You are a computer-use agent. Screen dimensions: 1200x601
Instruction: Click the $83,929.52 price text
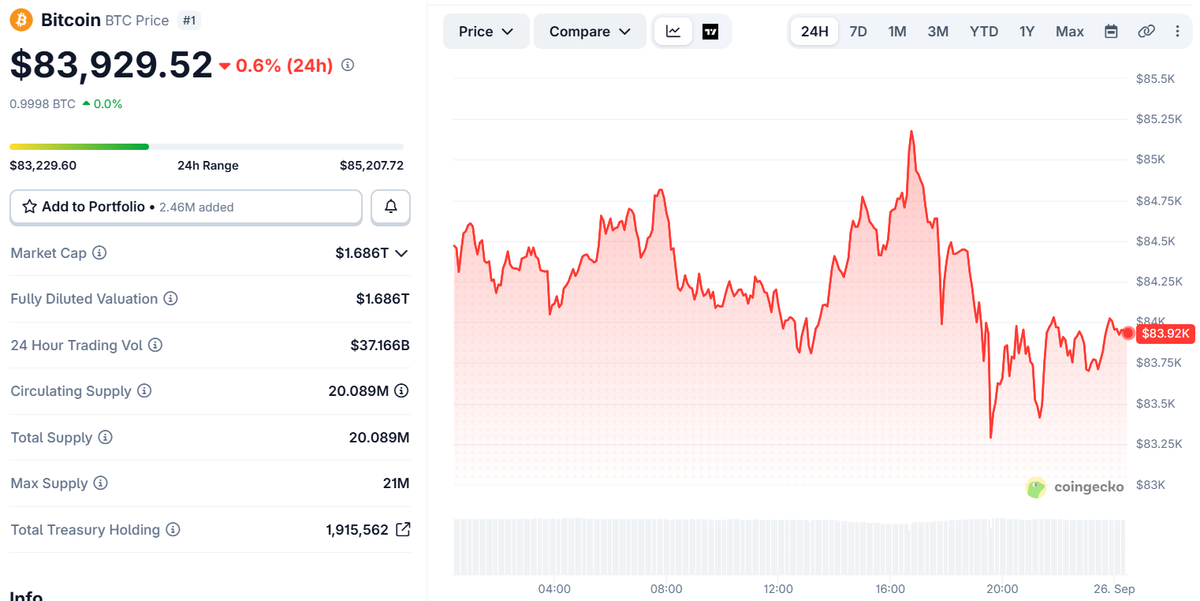click(x=111, y=64)
